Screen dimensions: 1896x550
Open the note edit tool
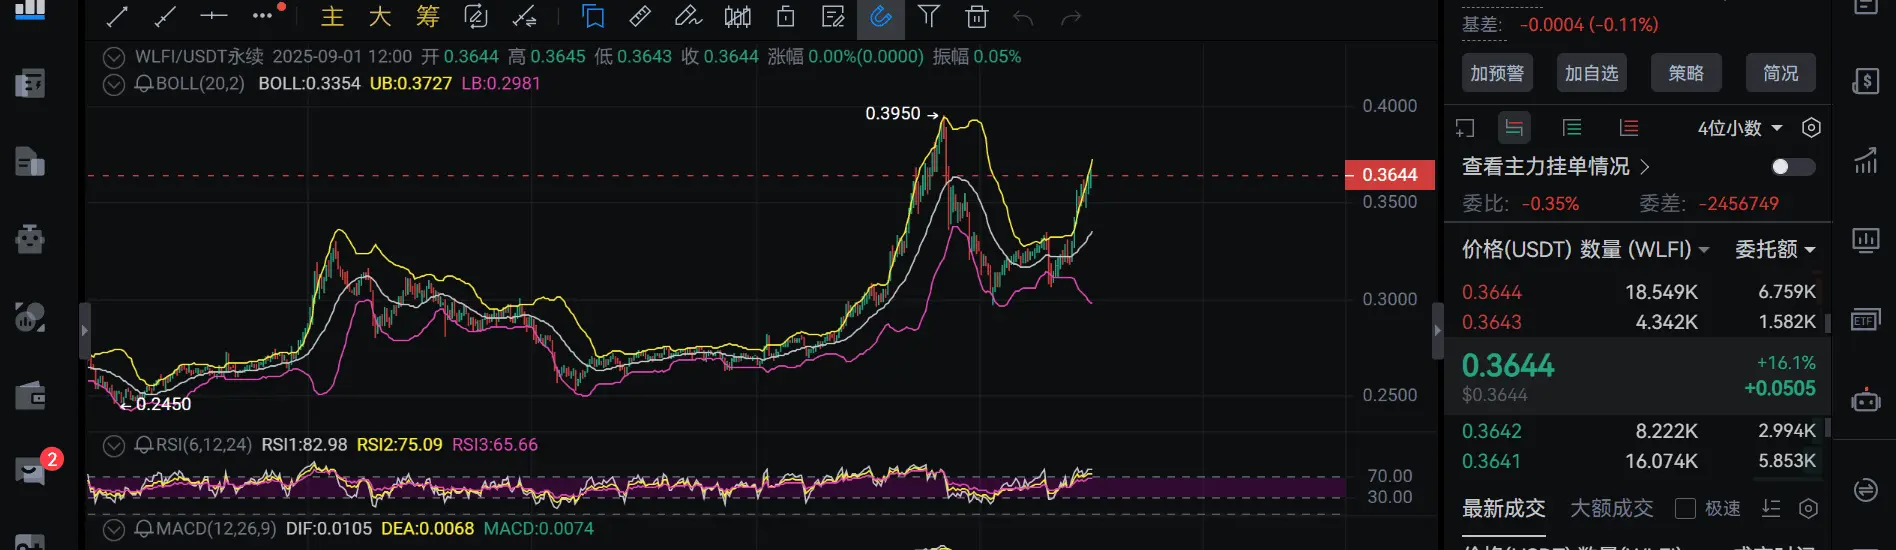click(x=833, y=16)
